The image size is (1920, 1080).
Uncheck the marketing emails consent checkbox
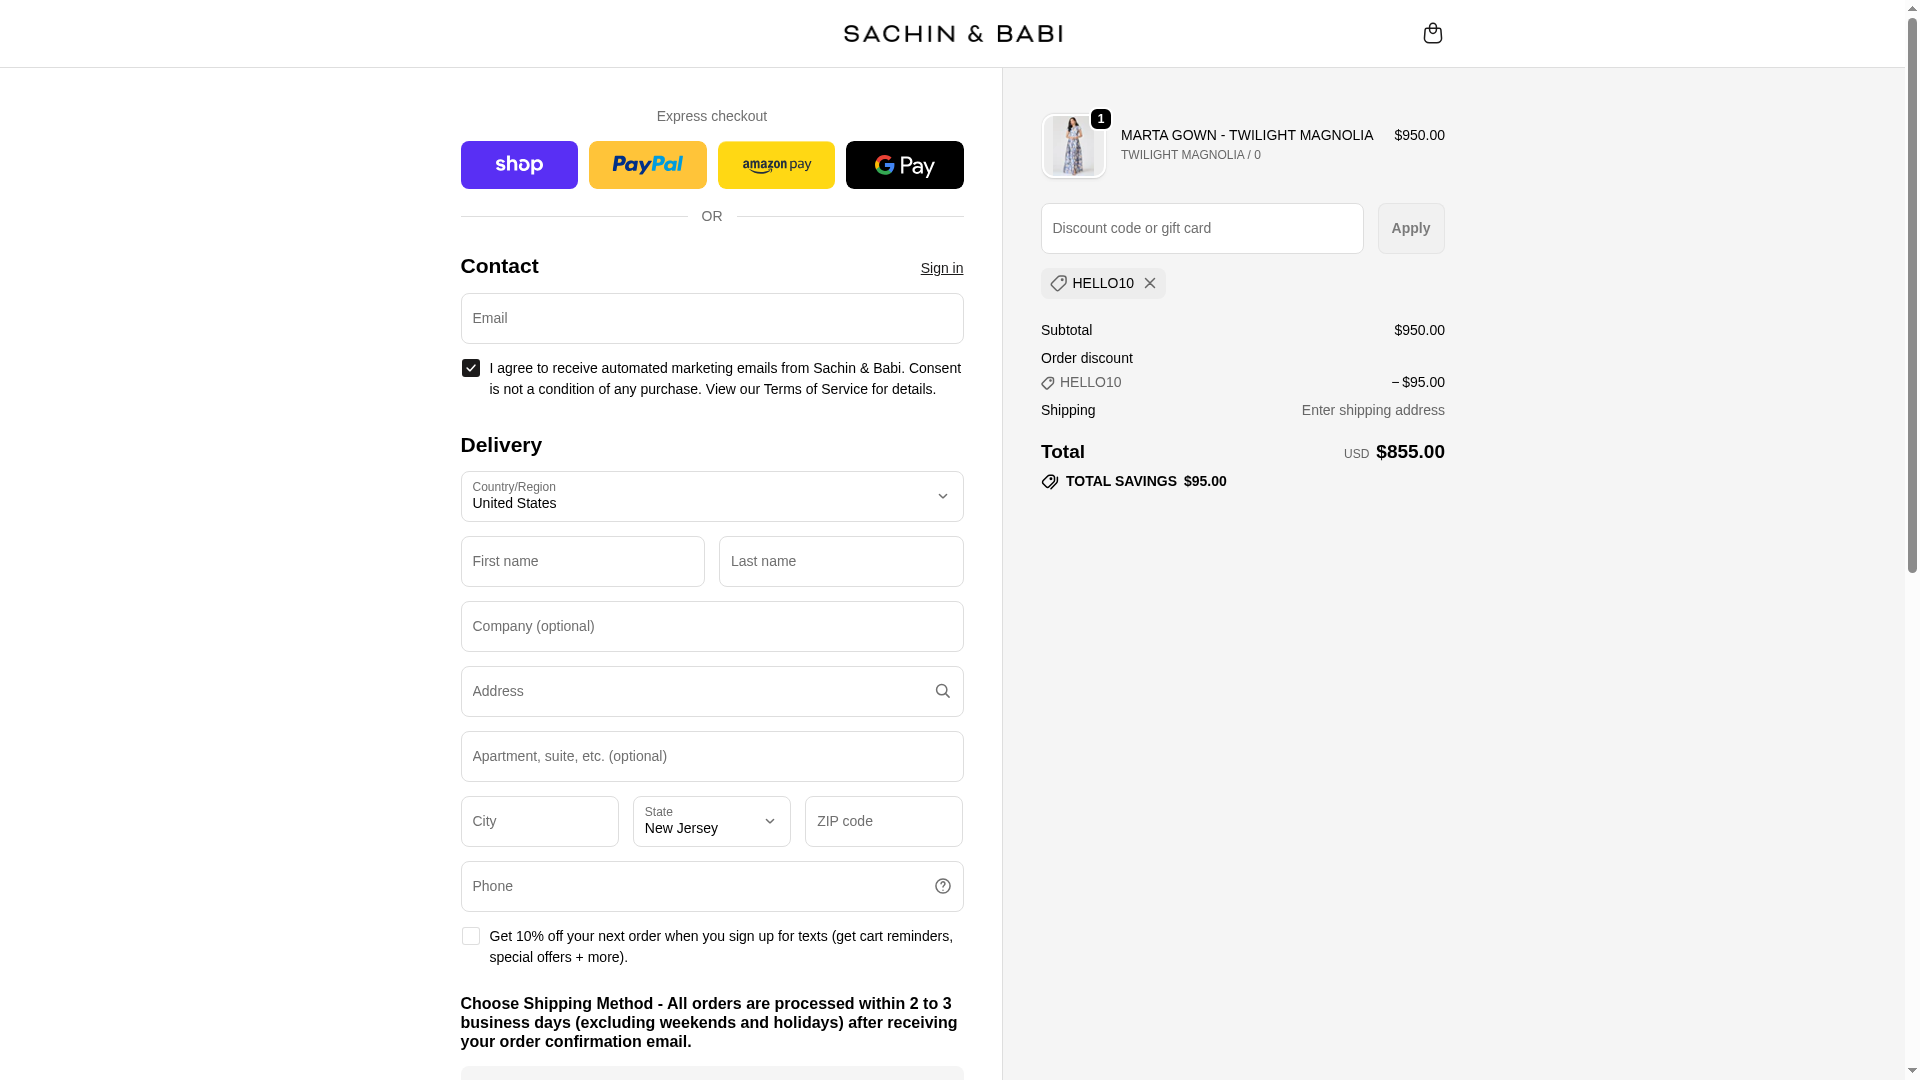[470, 368]
